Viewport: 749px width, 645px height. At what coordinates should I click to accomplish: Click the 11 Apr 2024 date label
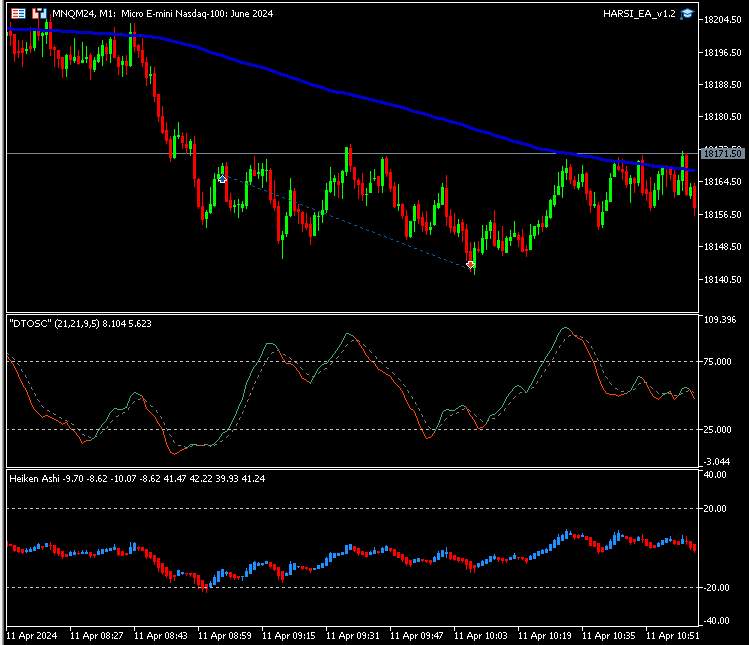[x=32, y=635]
